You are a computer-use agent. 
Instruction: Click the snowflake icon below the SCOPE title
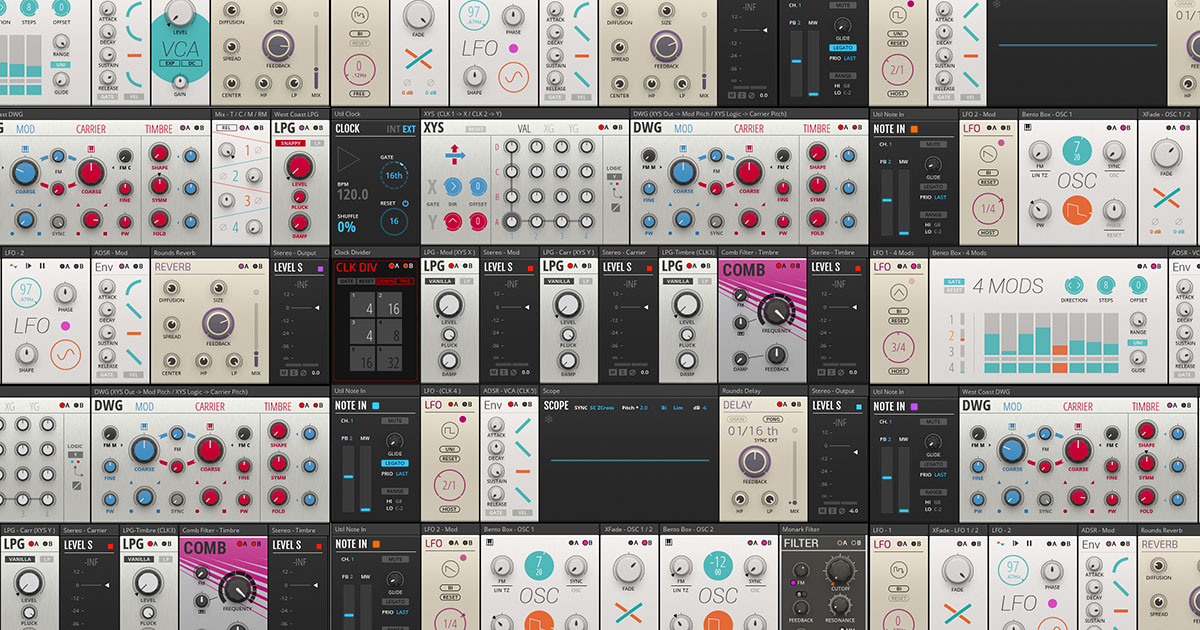(549, 421)
